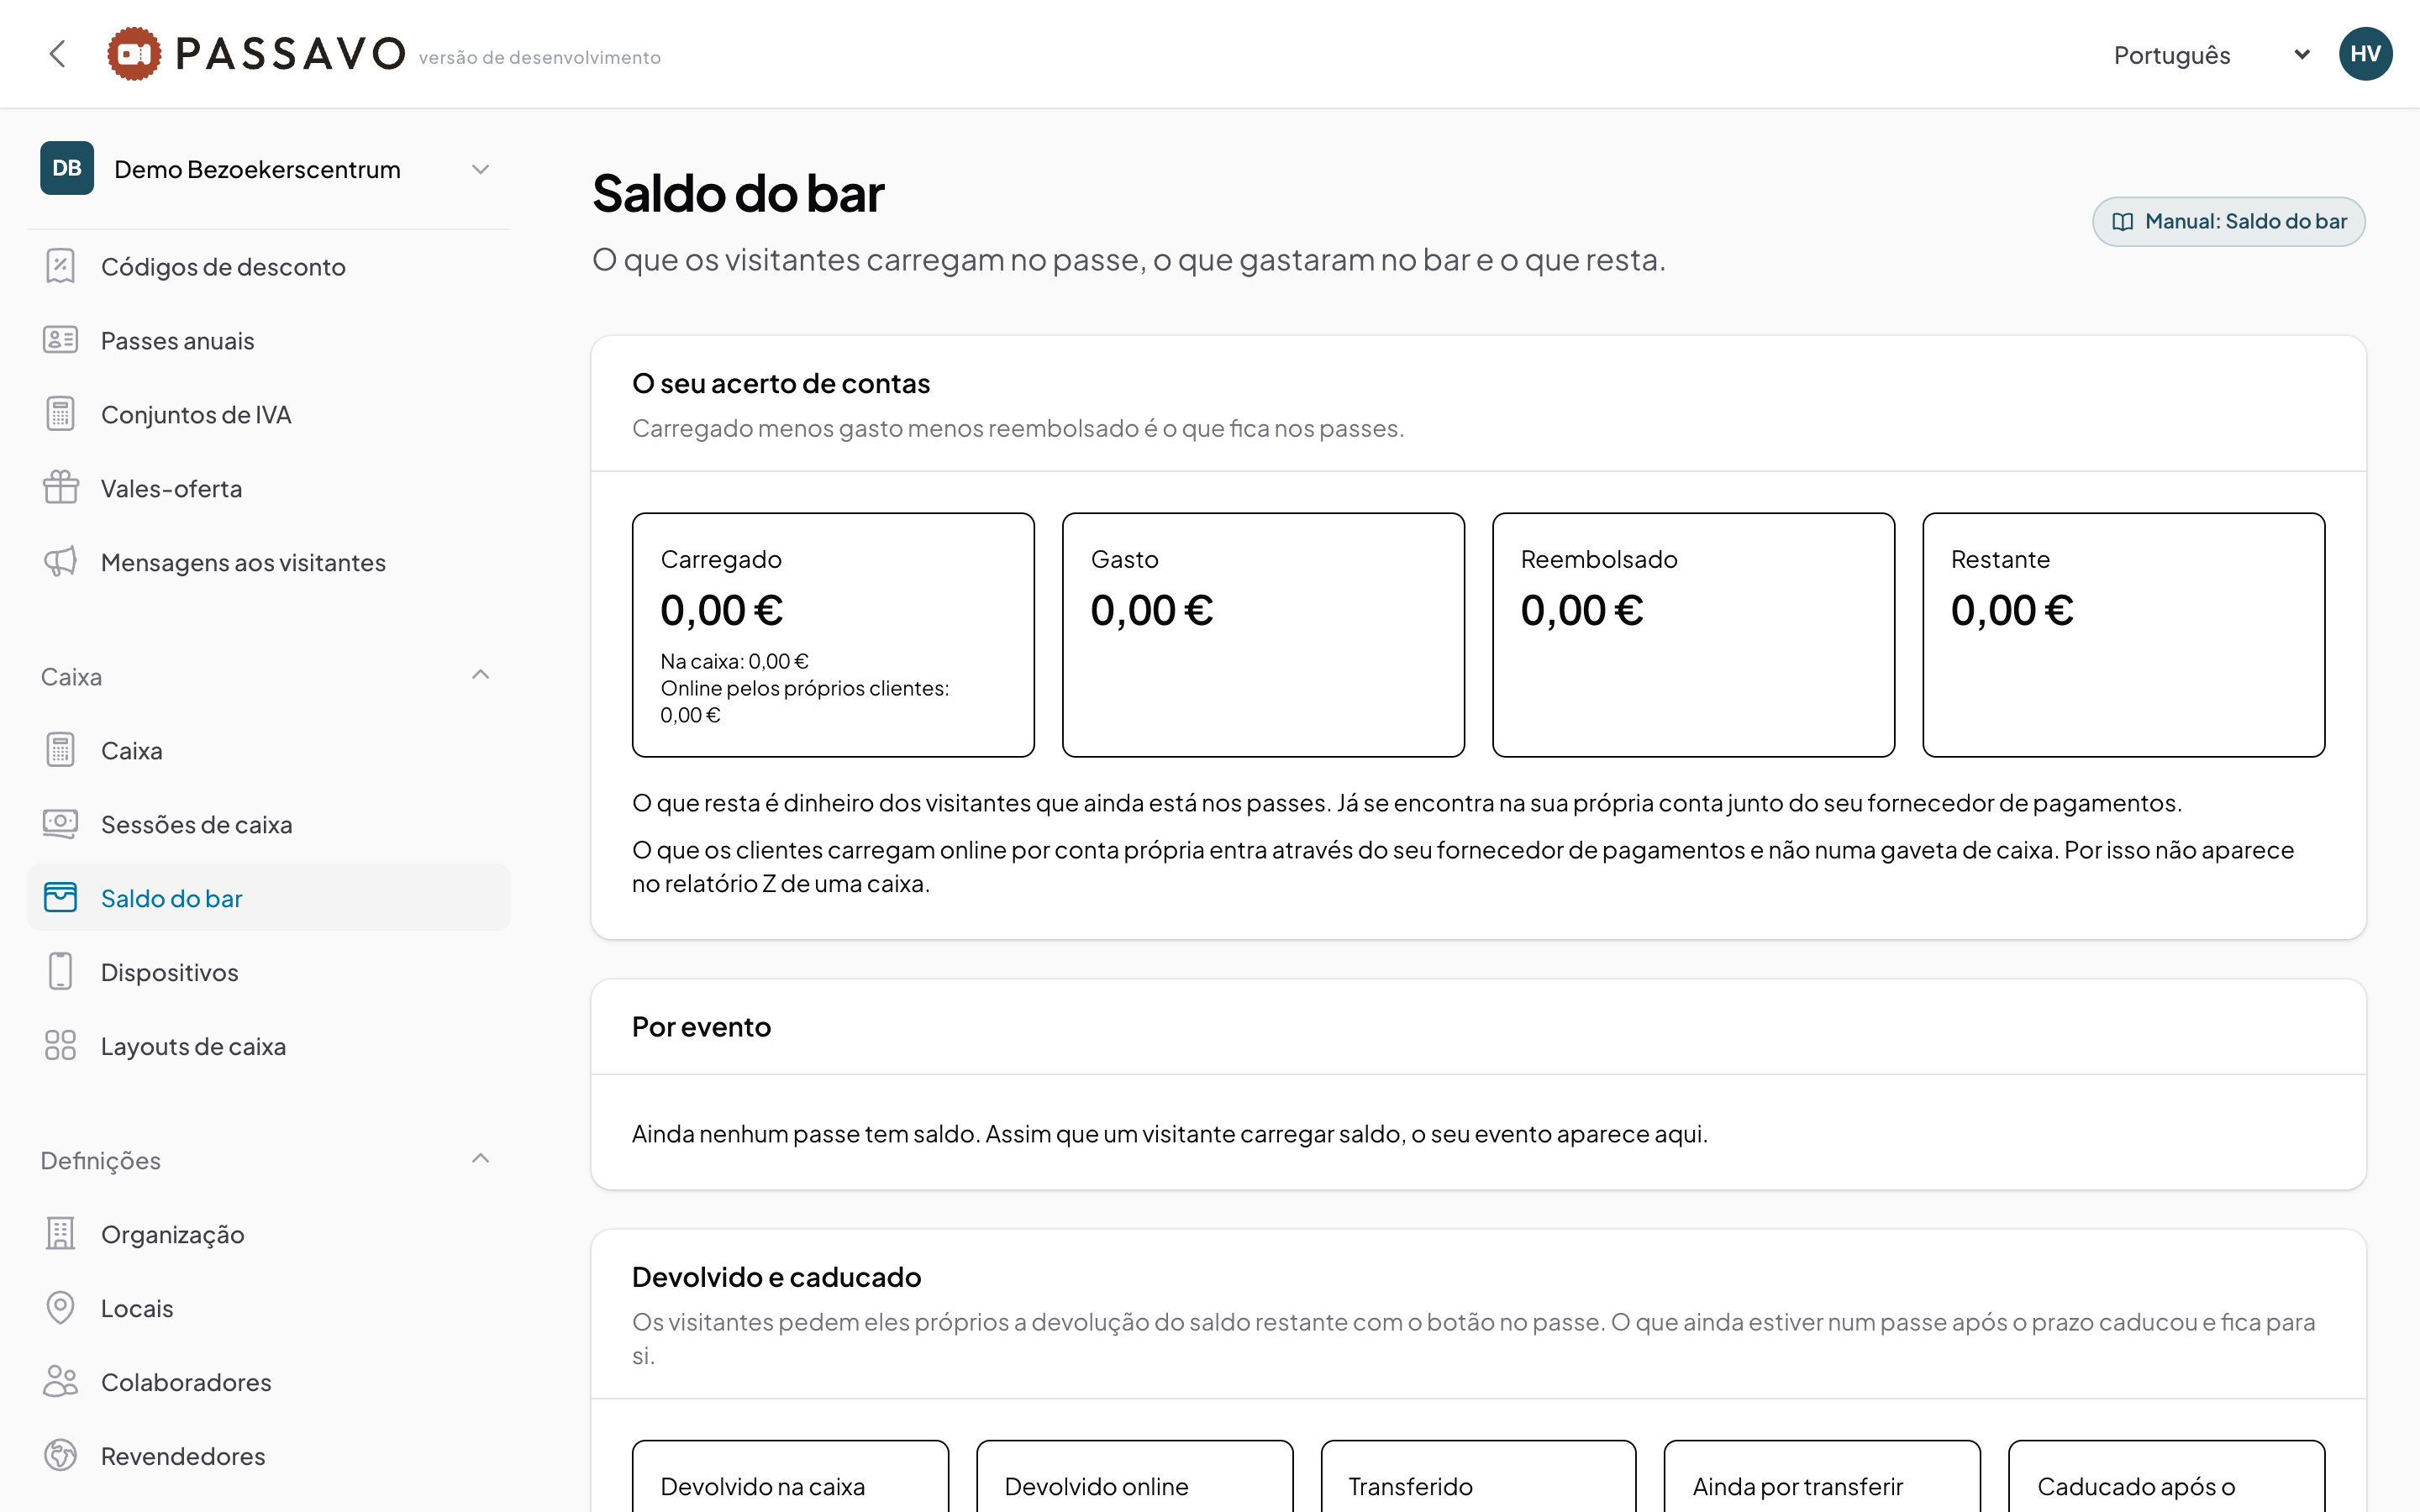Click the Vales-oferta gift icon

tap(60, 488)
